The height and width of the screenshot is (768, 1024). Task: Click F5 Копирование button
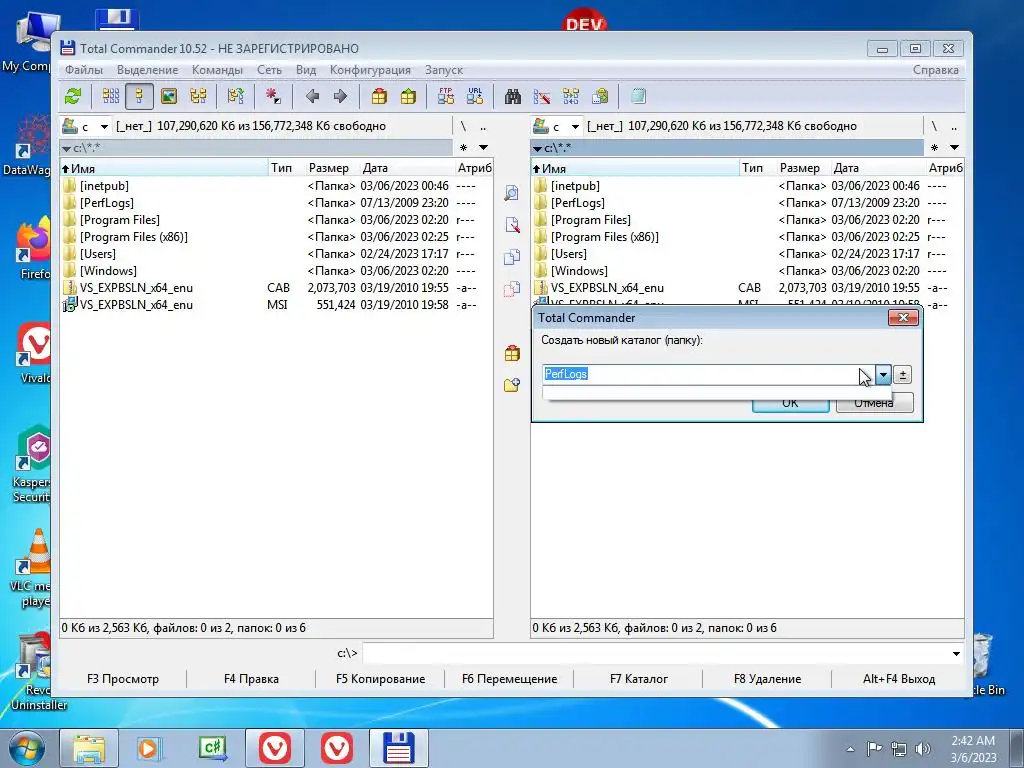pyautogui.click(x=380, y=679)
